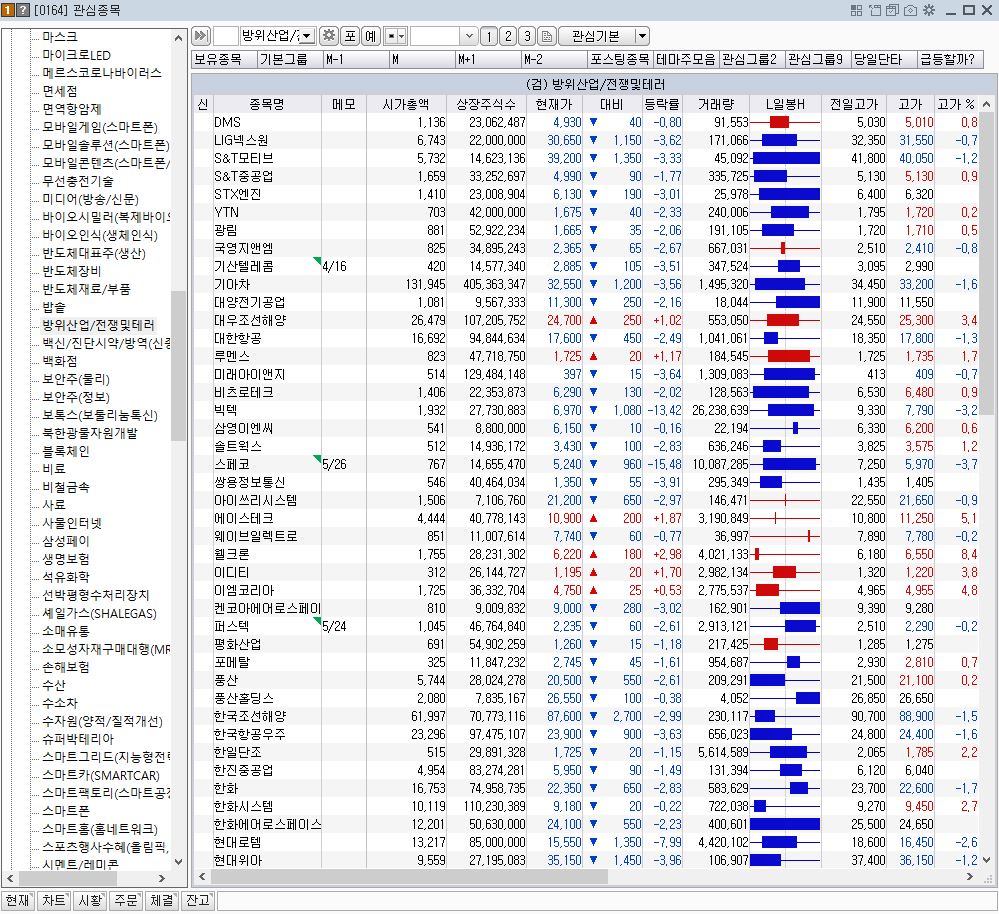Click toolbar page button 1
999x914 pixels.
(x=489, y=36)
